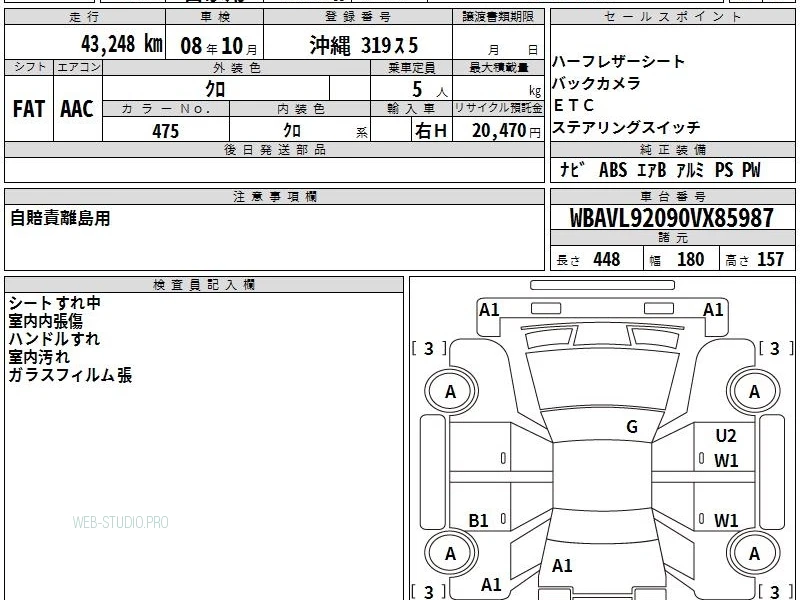Click inspector note ガラスフィルム張
Screen dimensions: 800x600
(70, 375)
